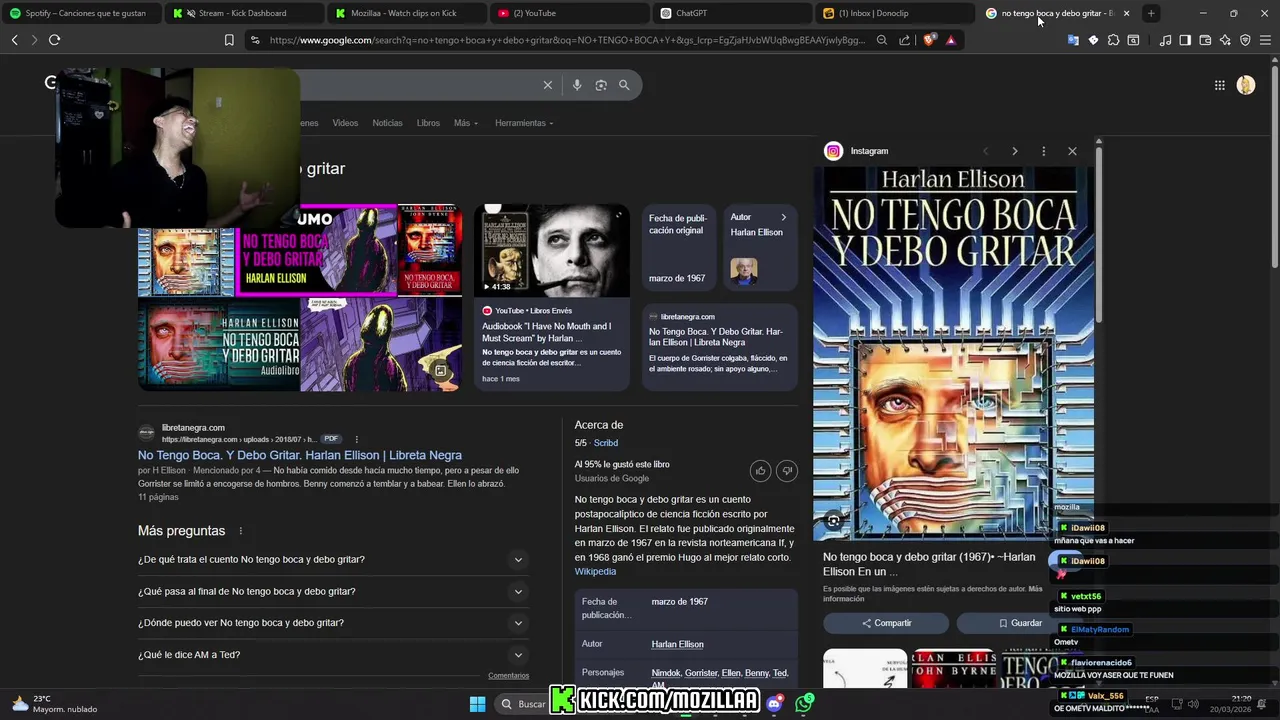Dislike the book with thumbs down
This screenshot has height=720, width=1280.
(787, 471)
